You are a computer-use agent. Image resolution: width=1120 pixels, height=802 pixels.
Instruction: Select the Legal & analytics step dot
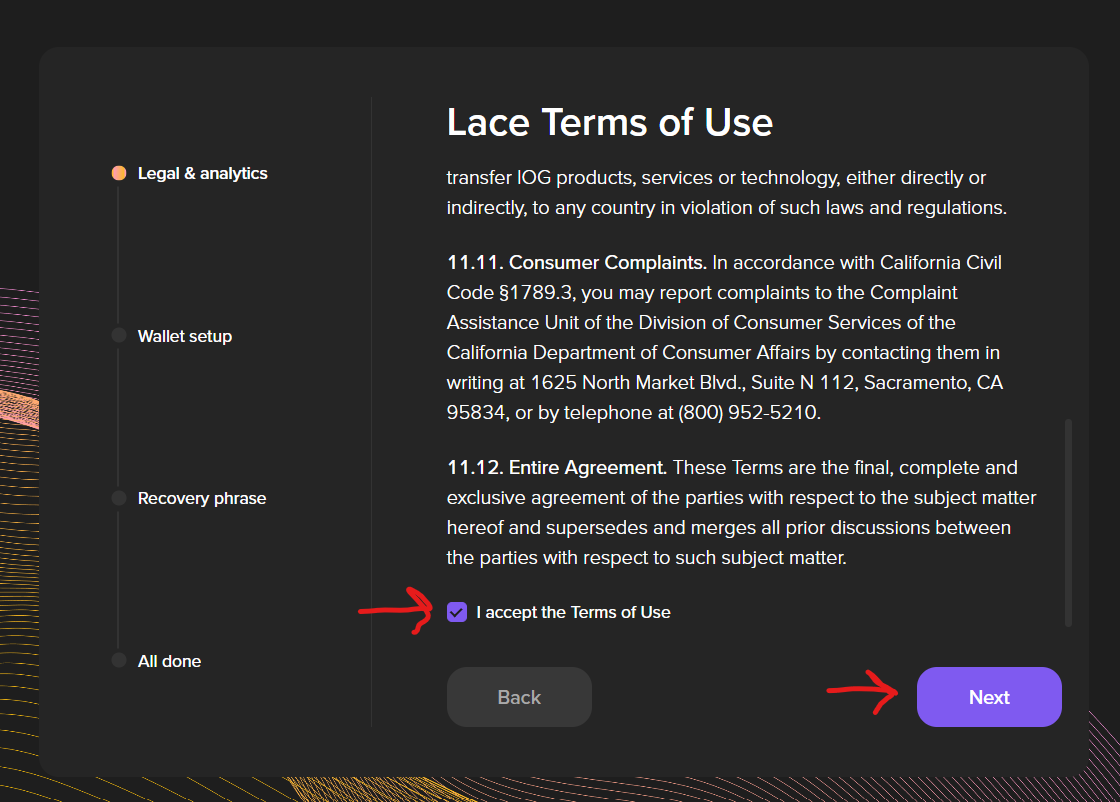(x=119, y=172)
